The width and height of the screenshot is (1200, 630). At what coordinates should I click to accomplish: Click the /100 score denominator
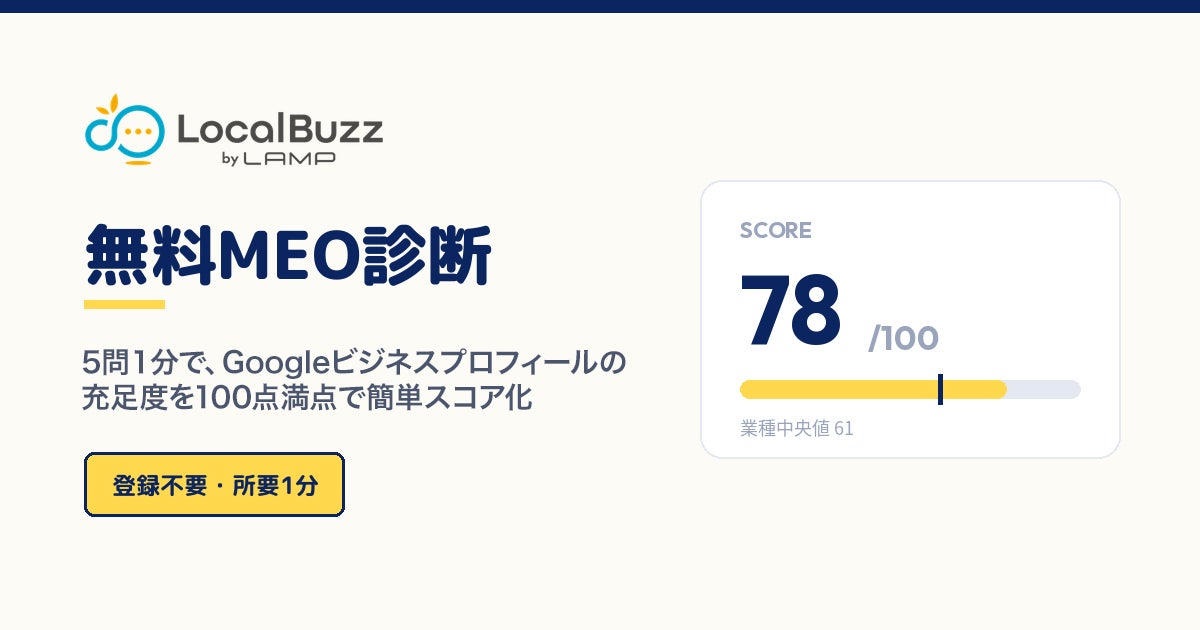[x=903, y=338]
